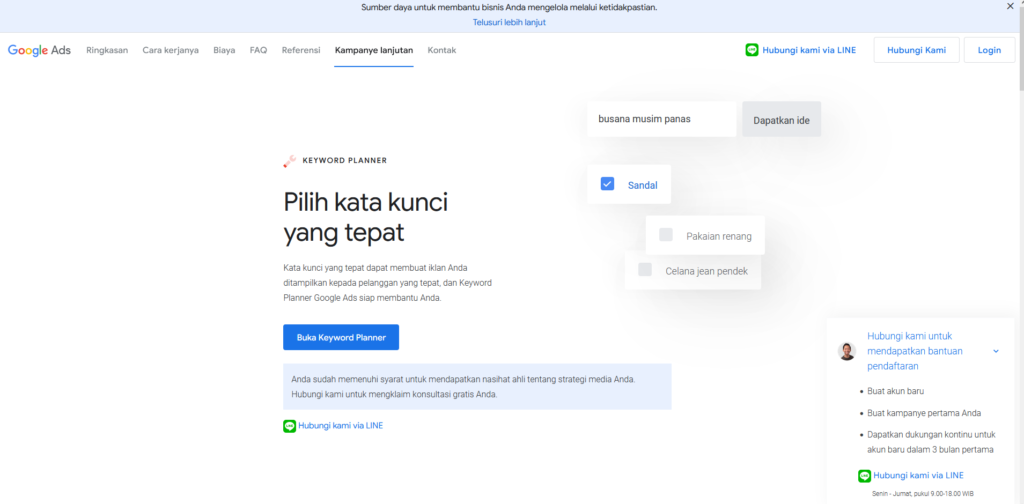Collapse the registration help panel chevron
The width and height of the screenshot is (1024, 504).
996,351
